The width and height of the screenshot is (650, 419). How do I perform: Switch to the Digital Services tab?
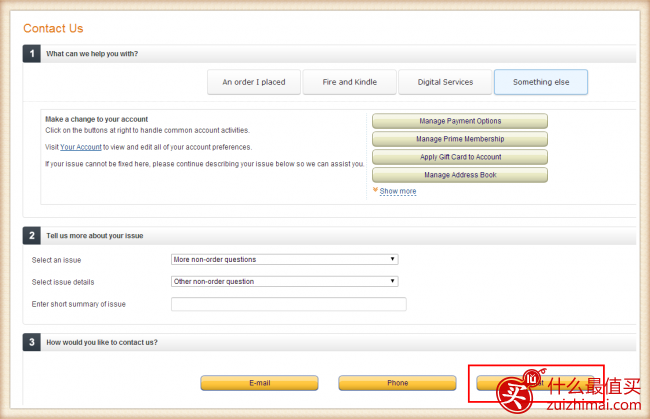[445, 82]
